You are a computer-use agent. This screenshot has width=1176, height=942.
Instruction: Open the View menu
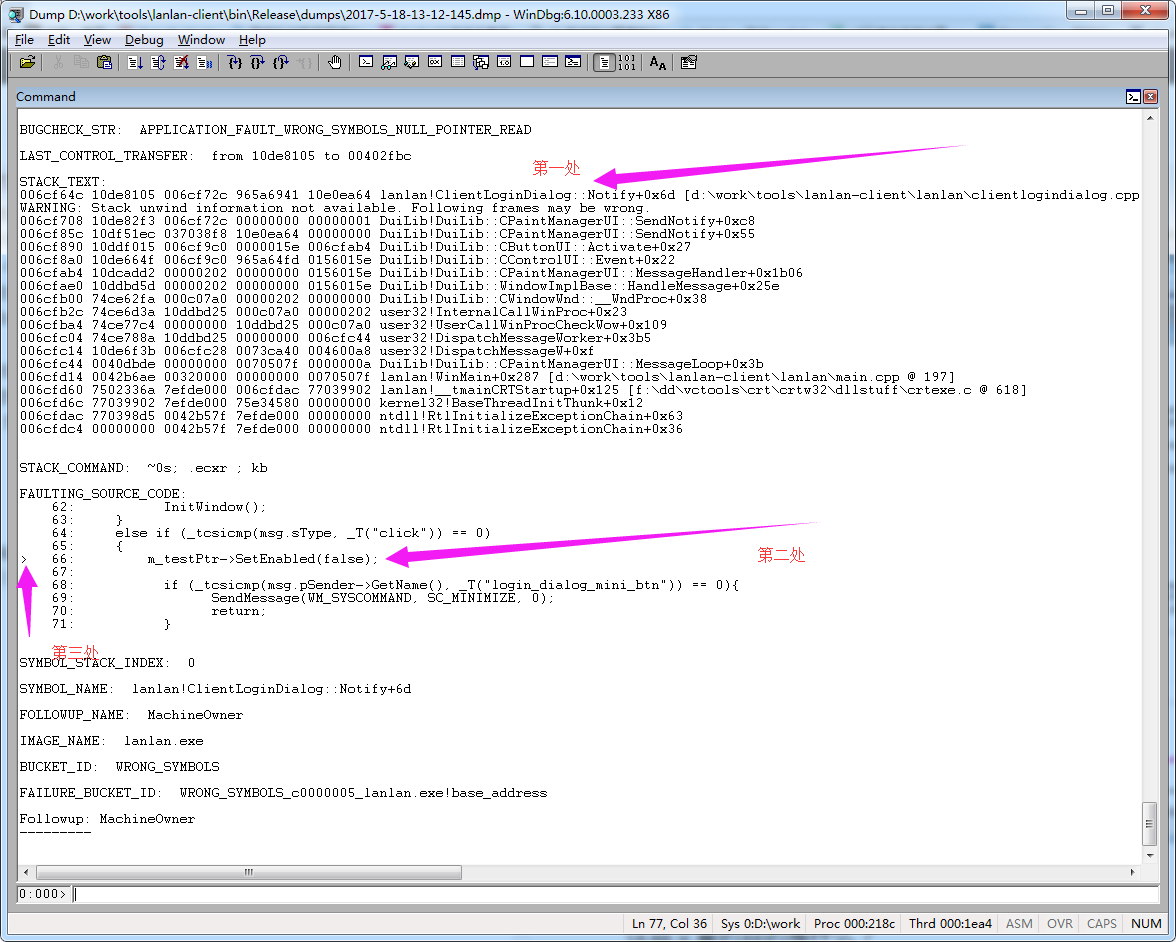[97, 40]
